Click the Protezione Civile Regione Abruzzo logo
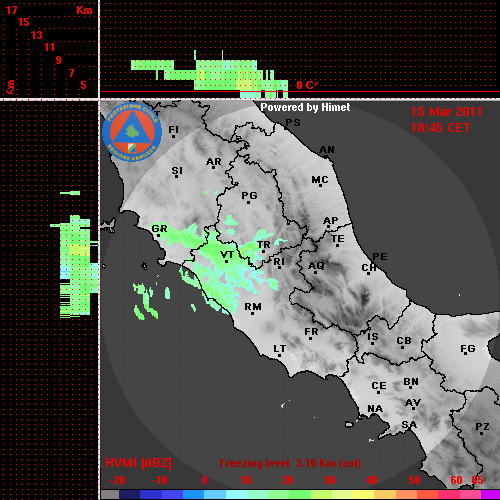 132,132
